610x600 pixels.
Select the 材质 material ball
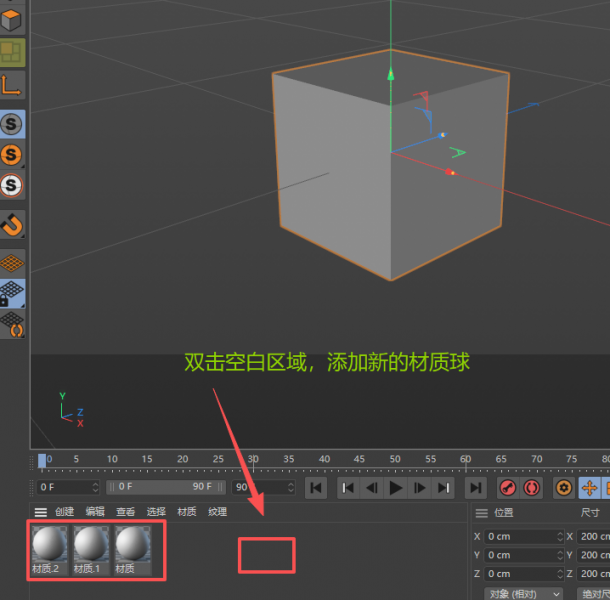133,550
